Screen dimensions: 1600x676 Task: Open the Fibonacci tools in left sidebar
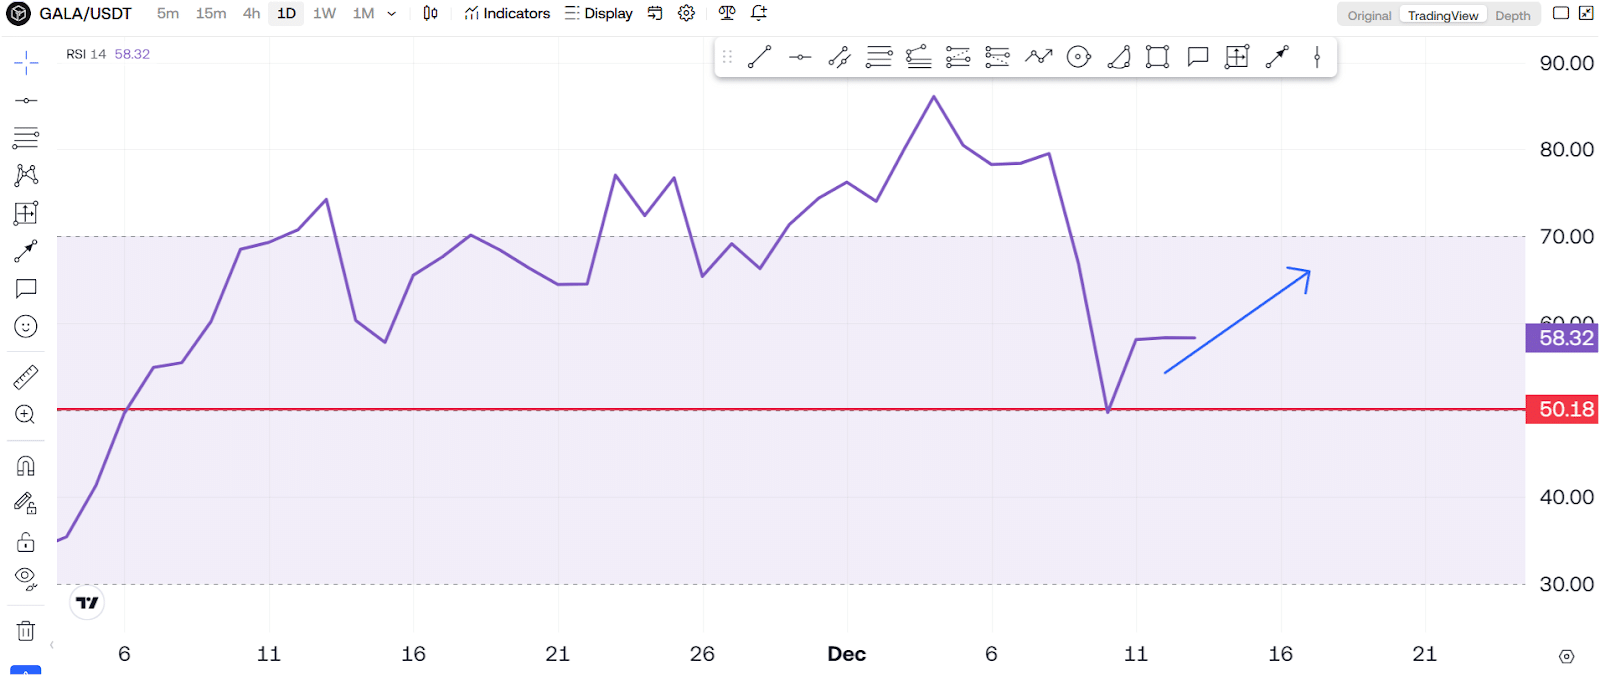(26, 138)
